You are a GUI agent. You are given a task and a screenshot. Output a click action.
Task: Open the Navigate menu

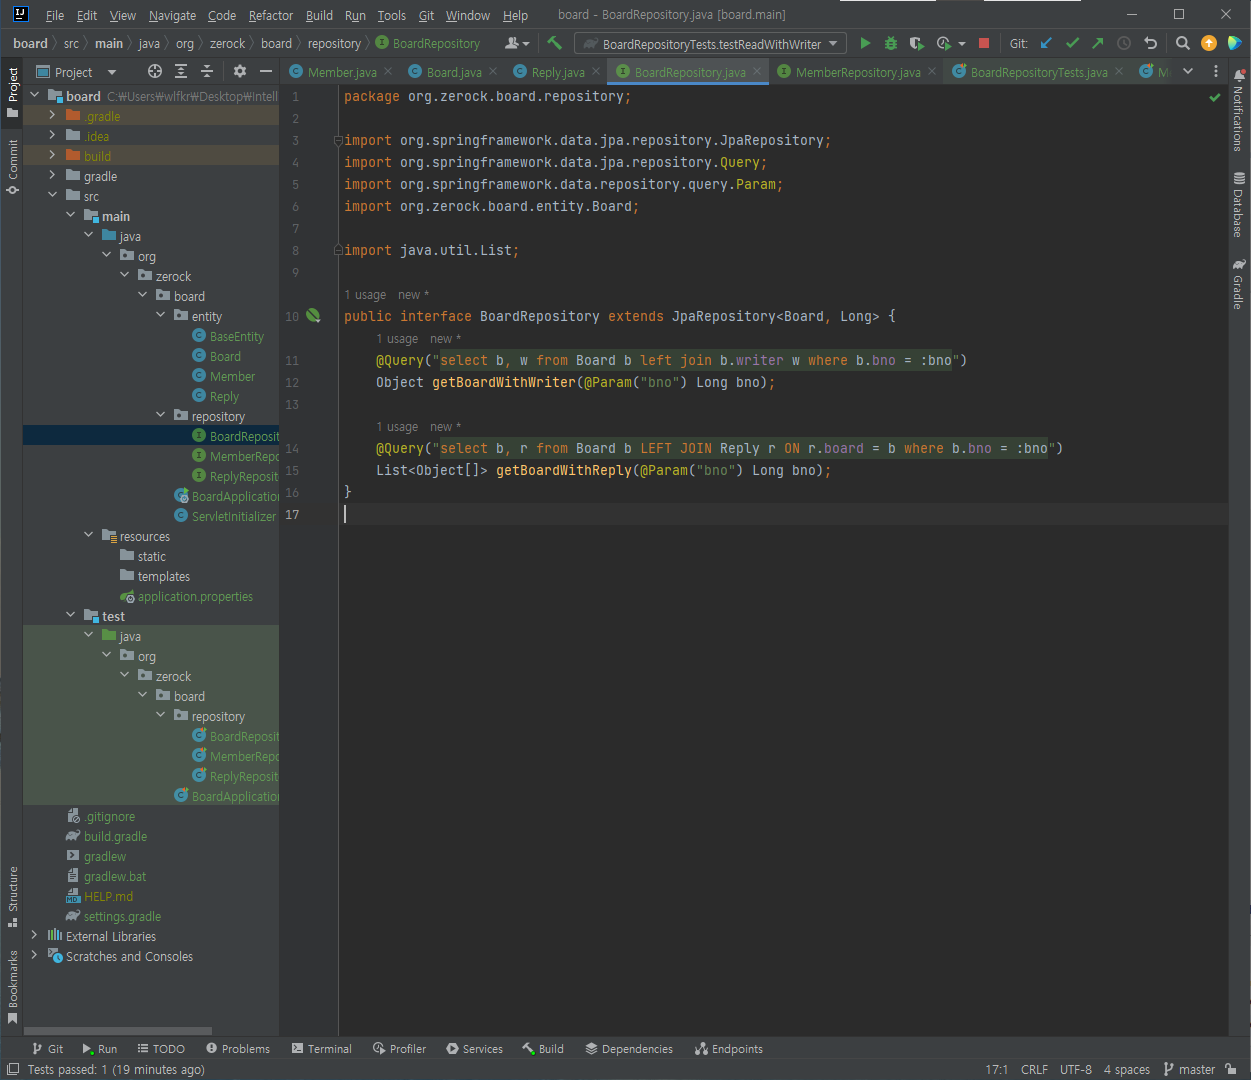tap(172, 15)
